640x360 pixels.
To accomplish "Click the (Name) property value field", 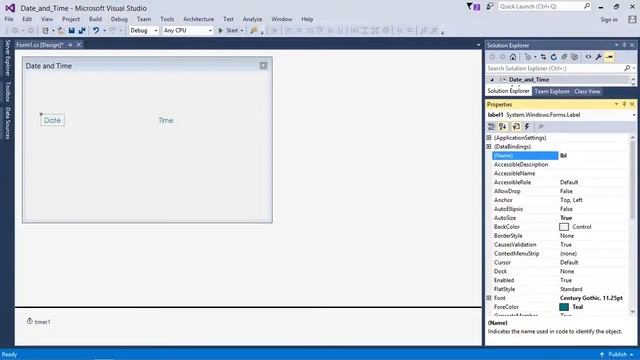I will point(594,156).
